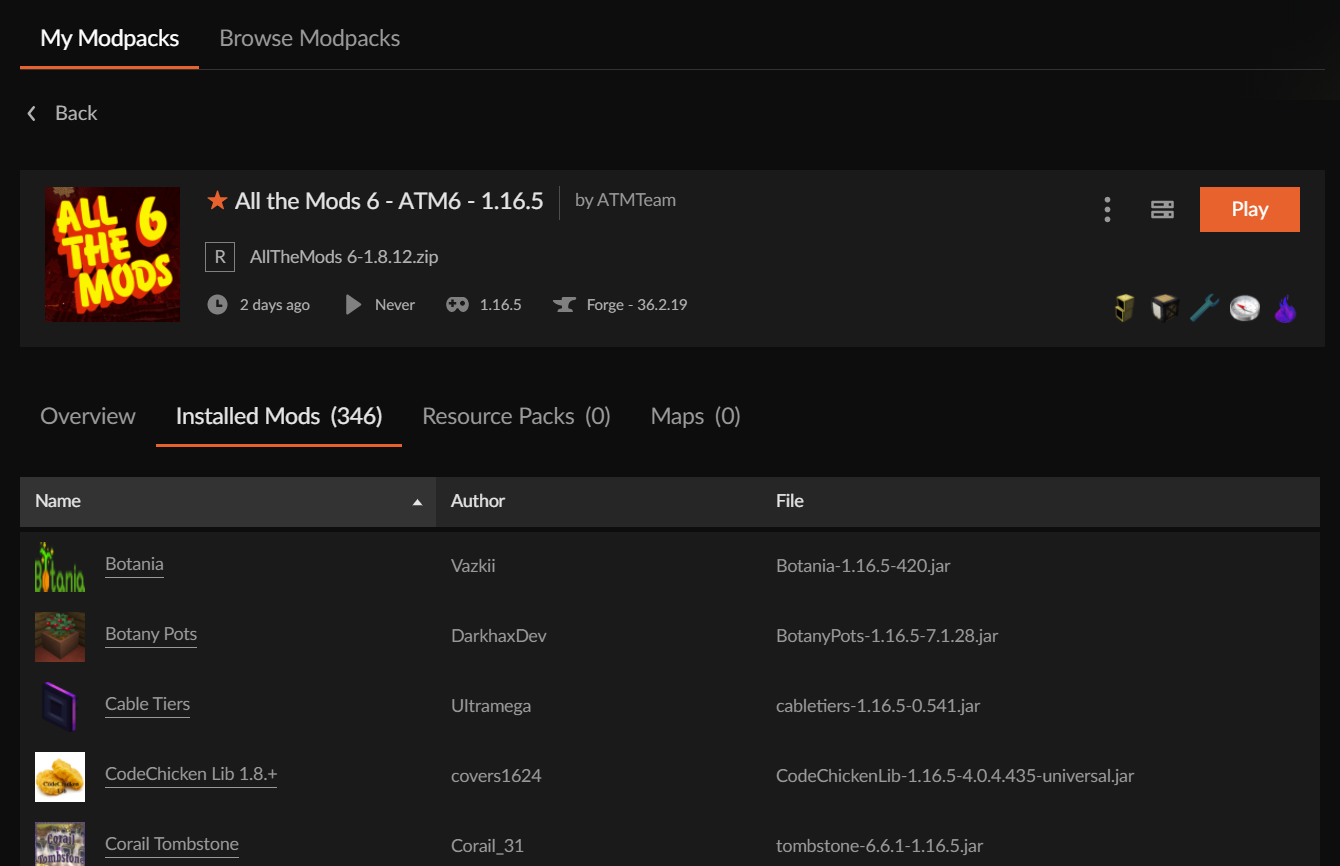
Task: Click the CodeChicken Lib mod icon
Action: point(60,777)
